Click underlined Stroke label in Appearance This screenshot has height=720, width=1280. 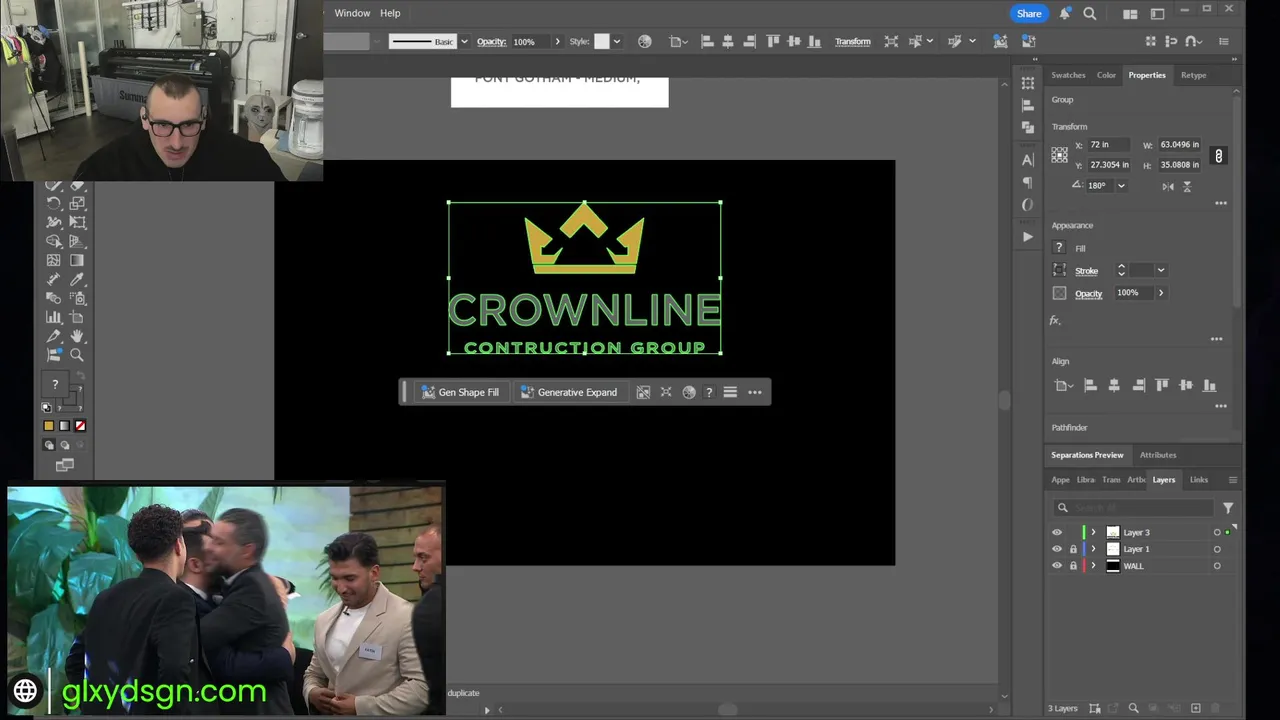[x=1086, y=271]
